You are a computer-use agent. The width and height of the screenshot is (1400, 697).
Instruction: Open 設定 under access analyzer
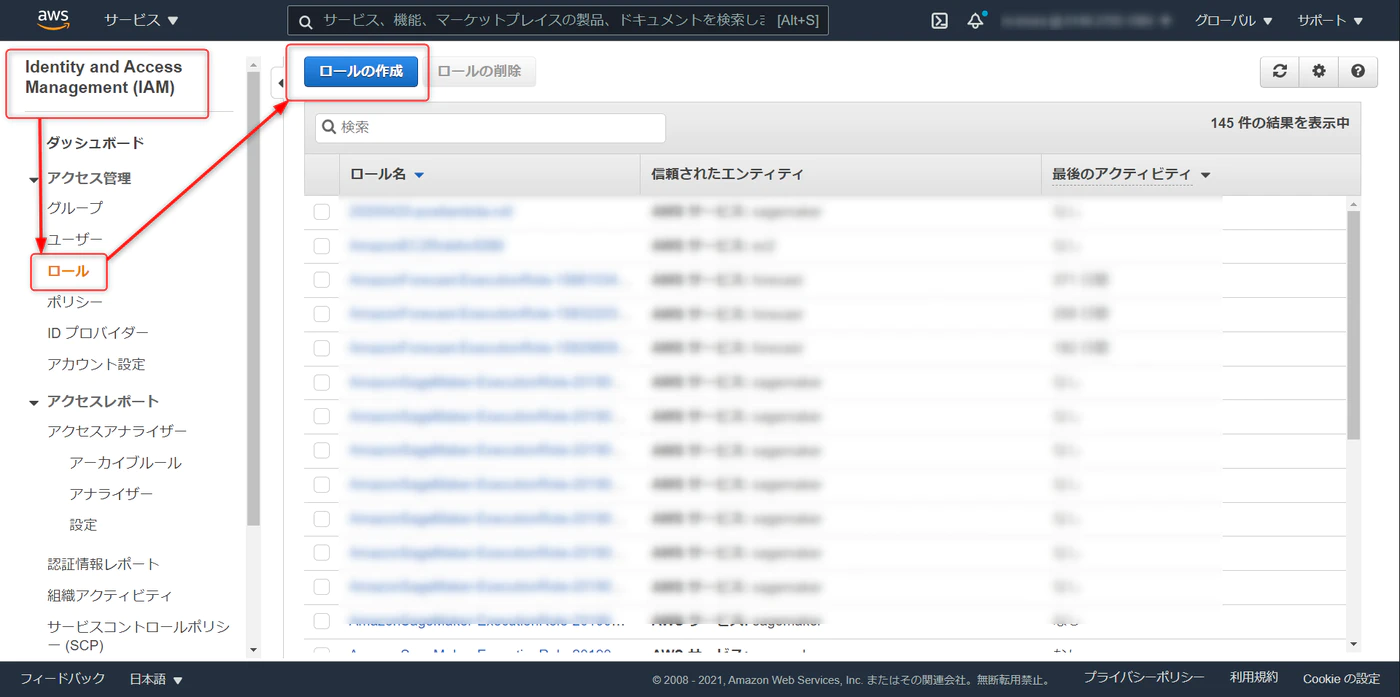pos(83,525)
